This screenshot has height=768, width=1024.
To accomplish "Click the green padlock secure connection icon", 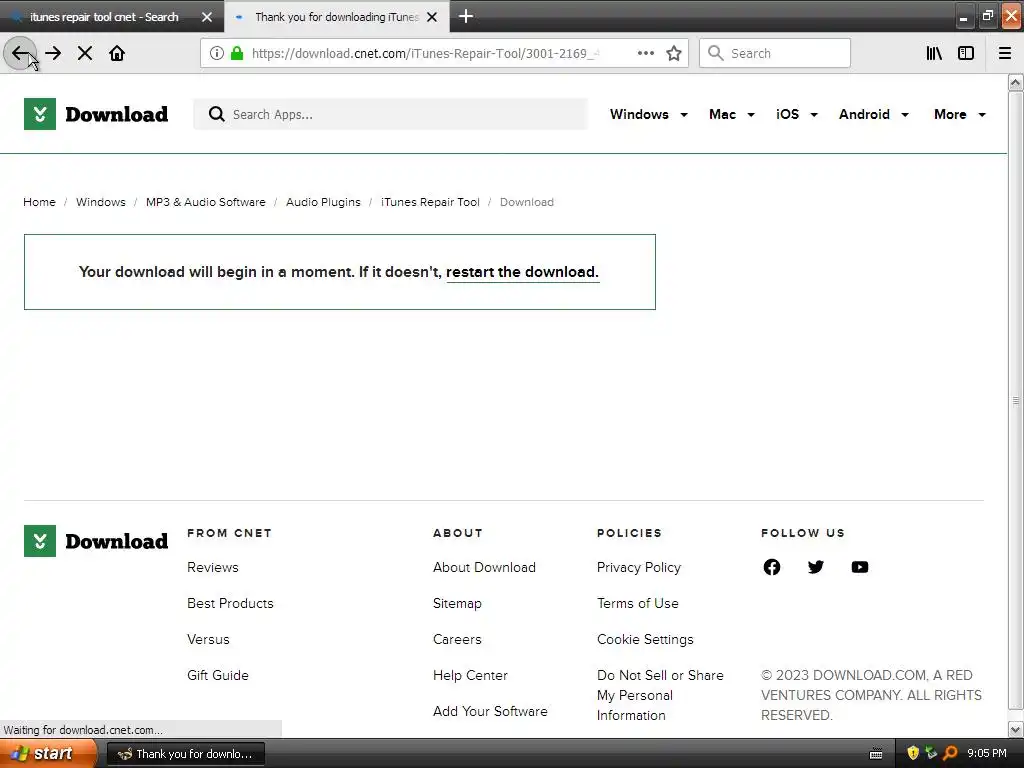I will pos(237,54).
